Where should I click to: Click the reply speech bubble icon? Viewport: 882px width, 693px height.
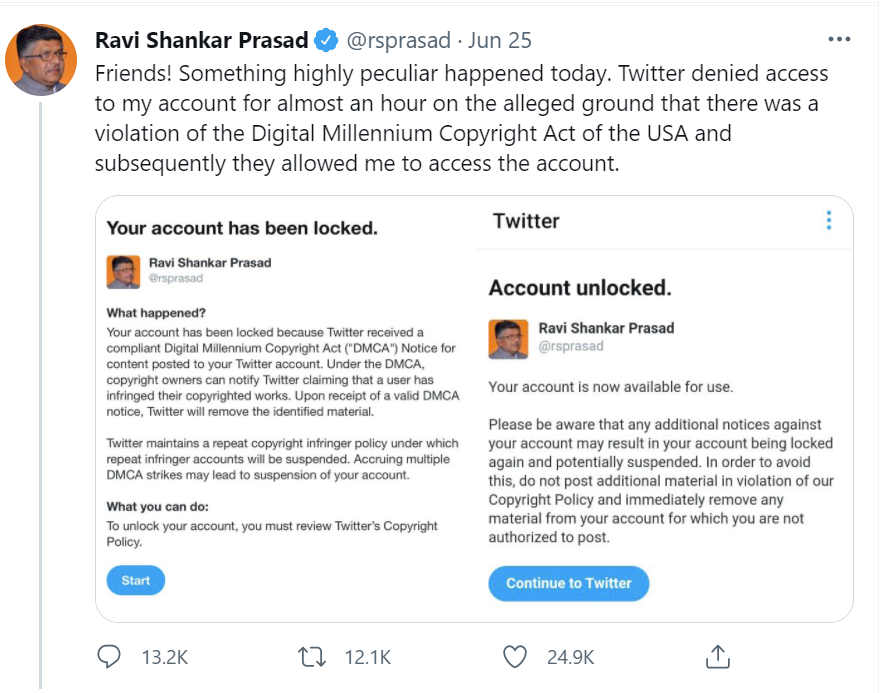click(x=109, y=656)
